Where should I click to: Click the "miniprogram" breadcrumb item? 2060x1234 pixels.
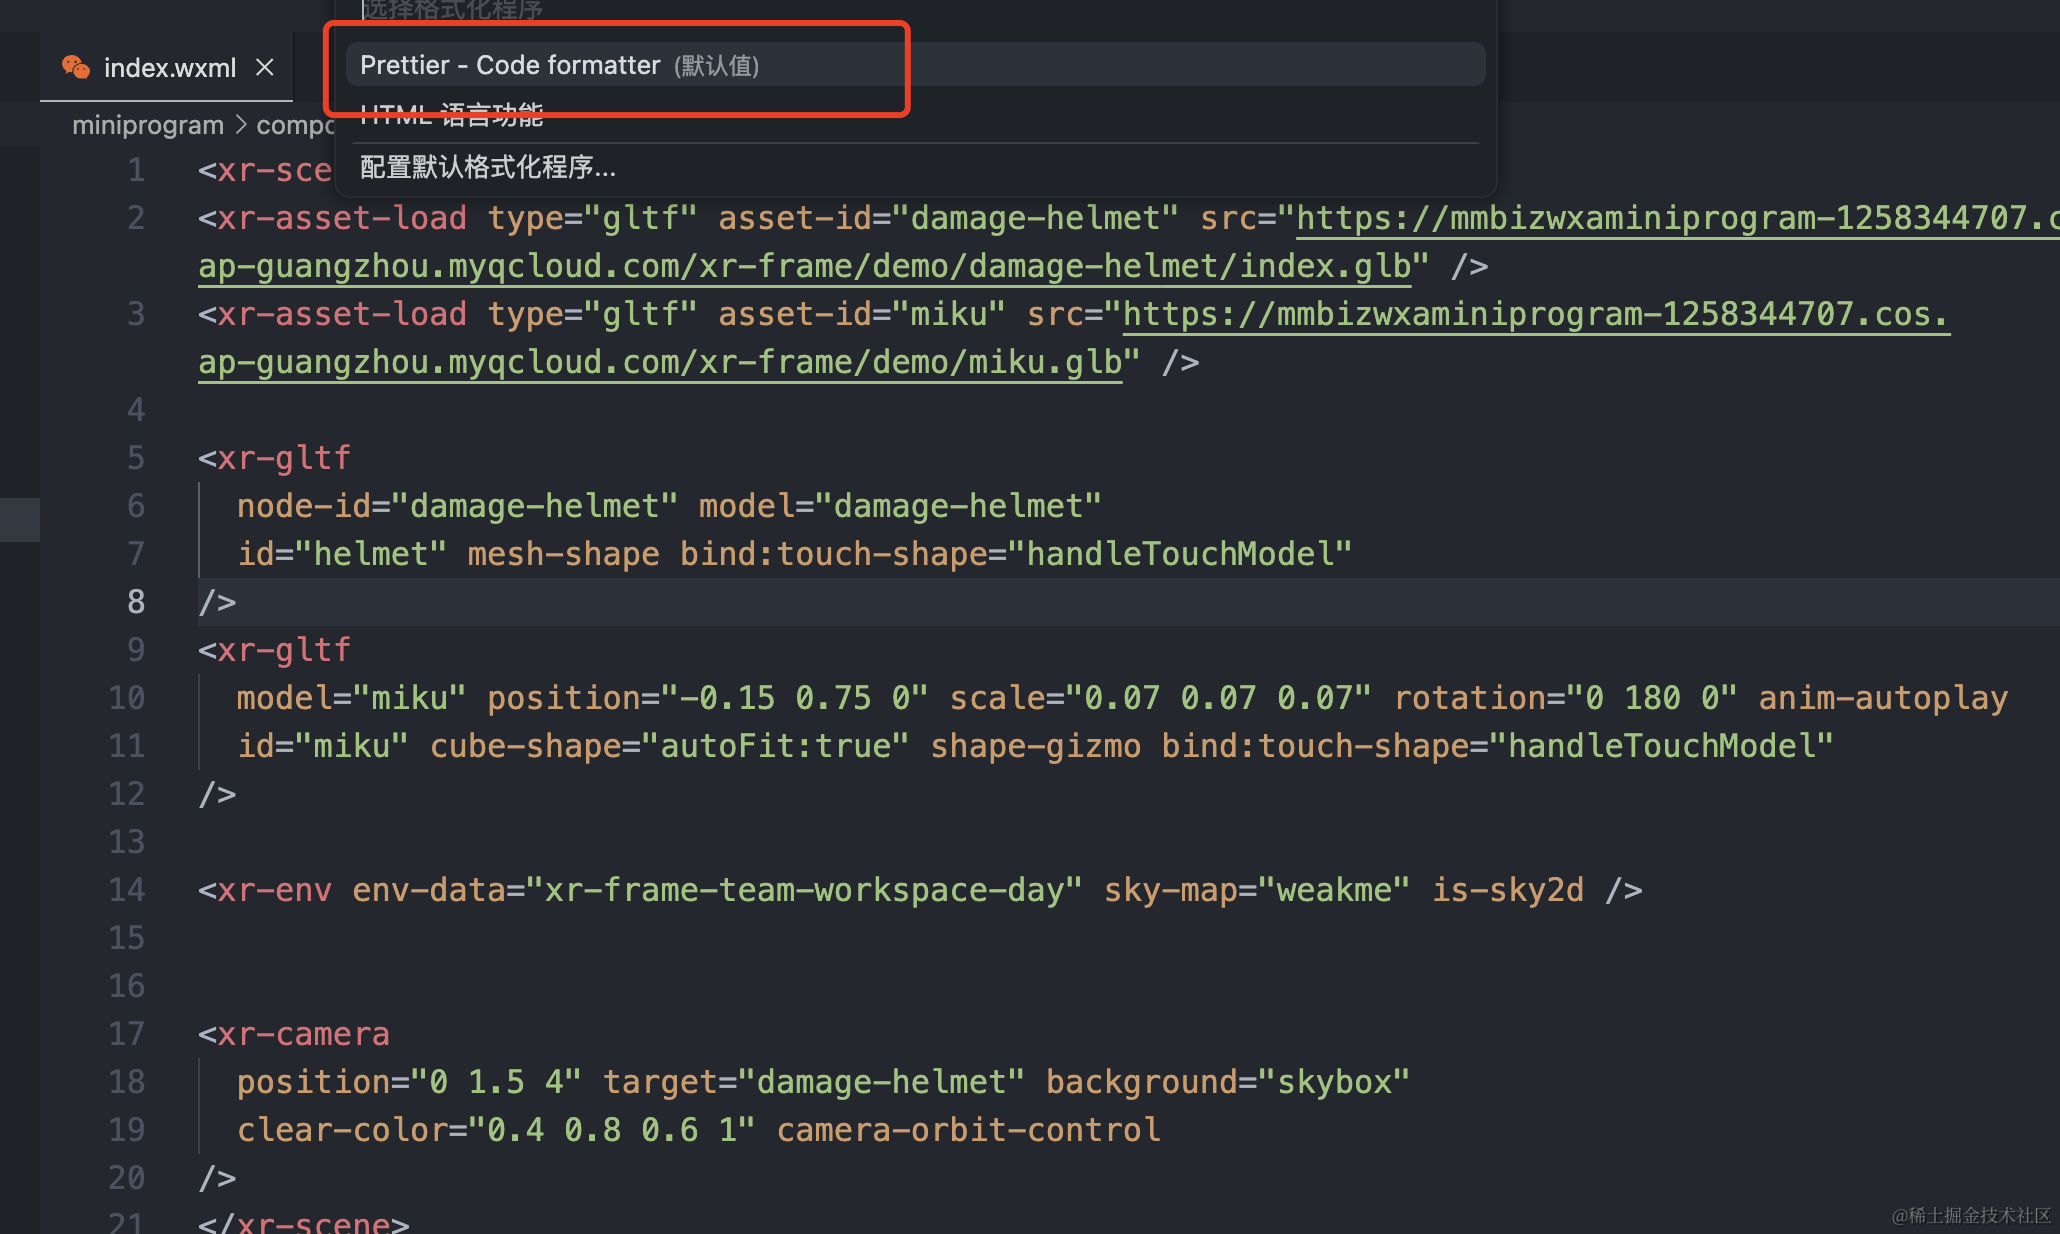pyautogui.click(x=148, y=124)
